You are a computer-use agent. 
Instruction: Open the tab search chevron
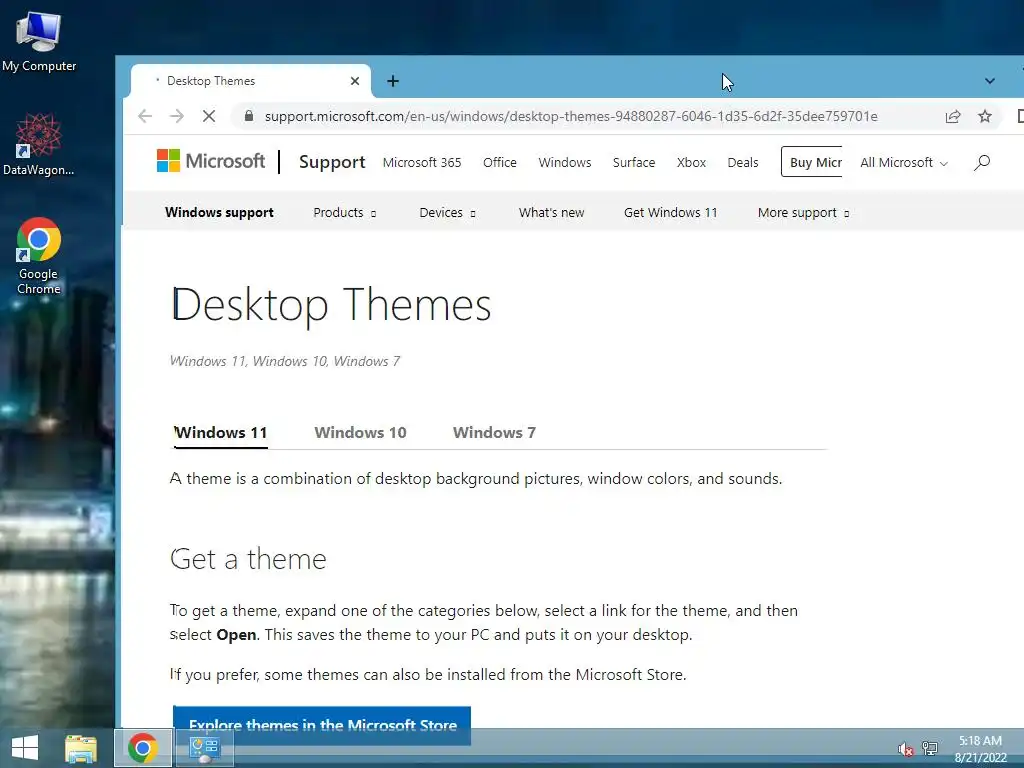point(989,81)
